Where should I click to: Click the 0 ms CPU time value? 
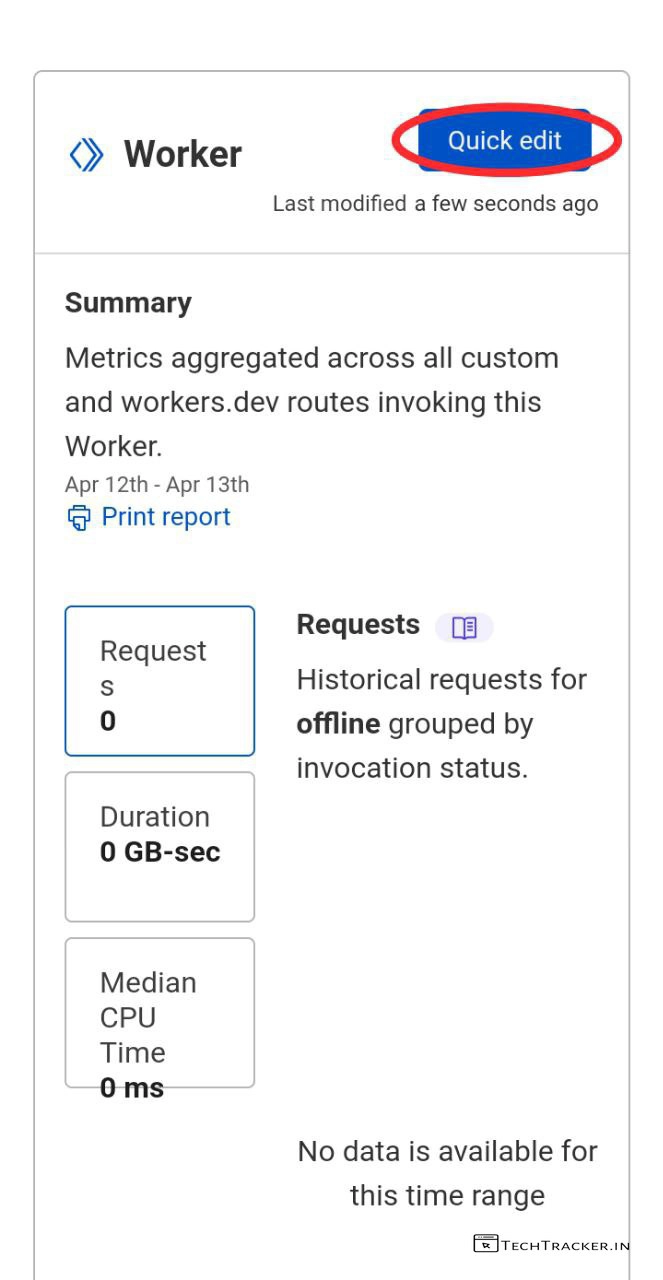(x=132, y=1088)
